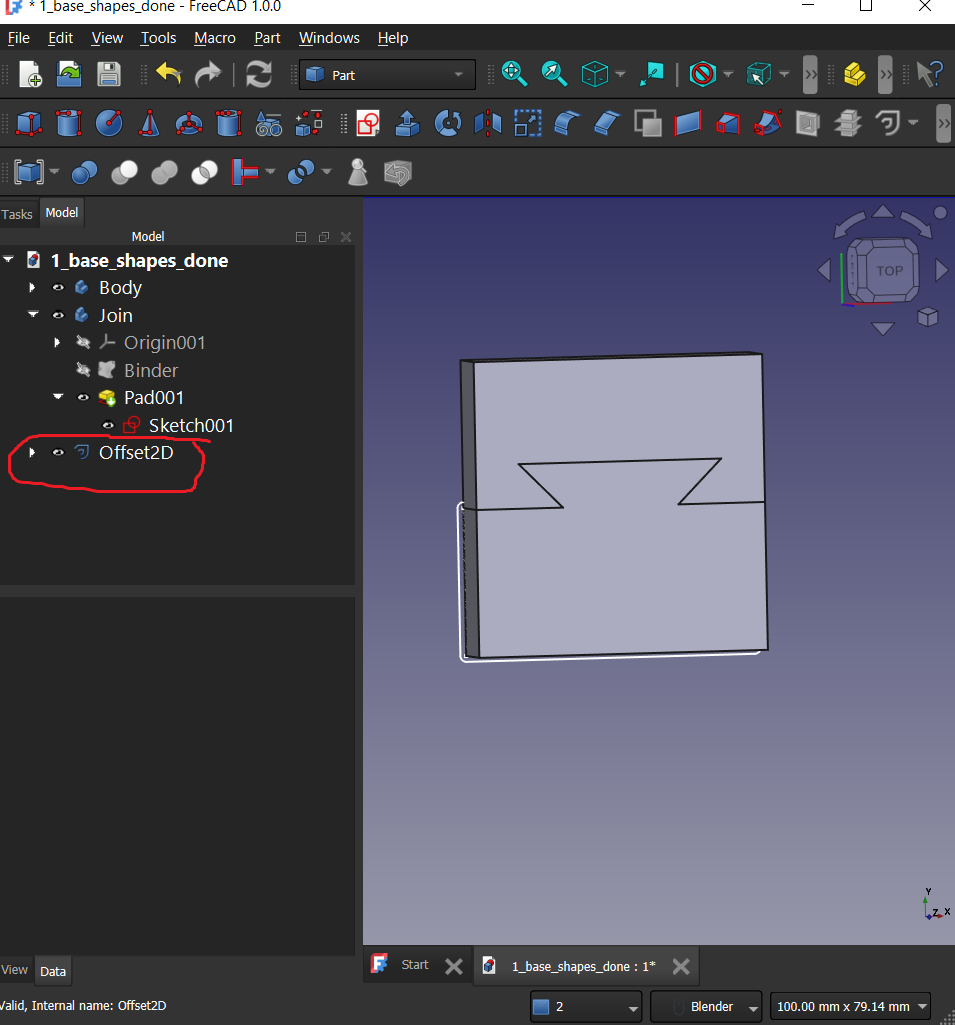Collapse the 1_base_shapes_done document root

(8, 260)
